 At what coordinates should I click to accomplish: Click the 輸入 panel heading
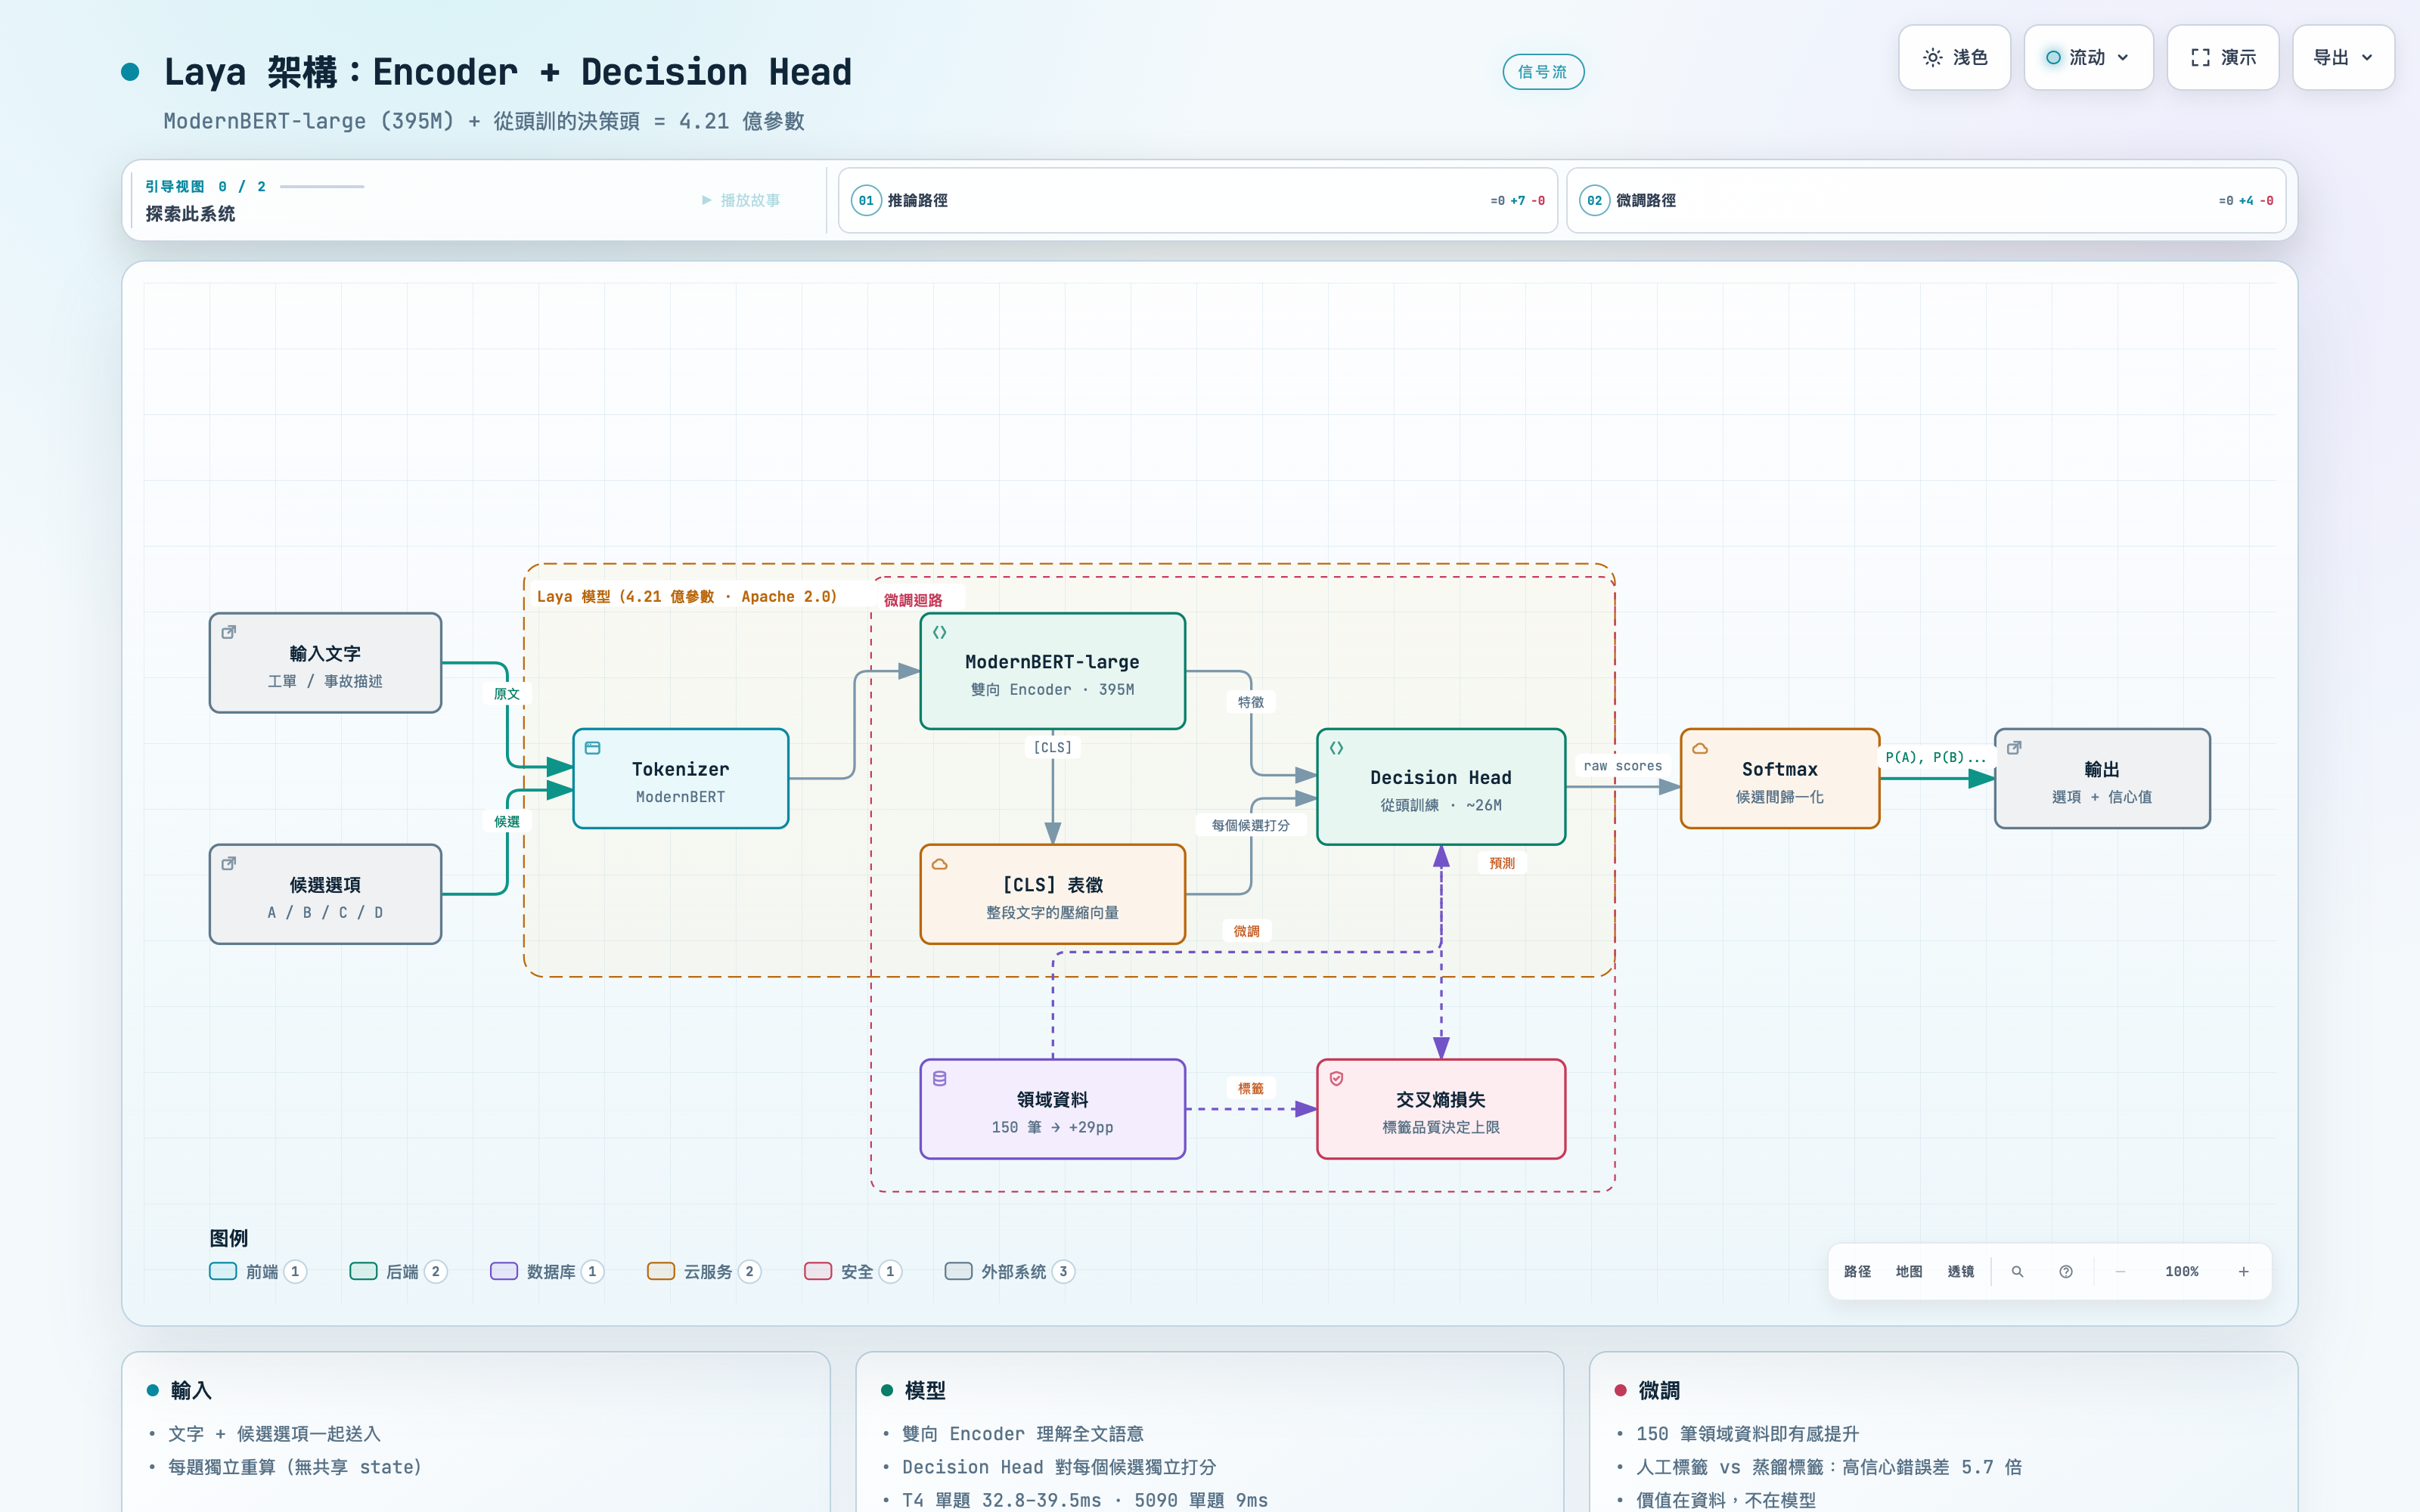click(x=191, y=1390)
